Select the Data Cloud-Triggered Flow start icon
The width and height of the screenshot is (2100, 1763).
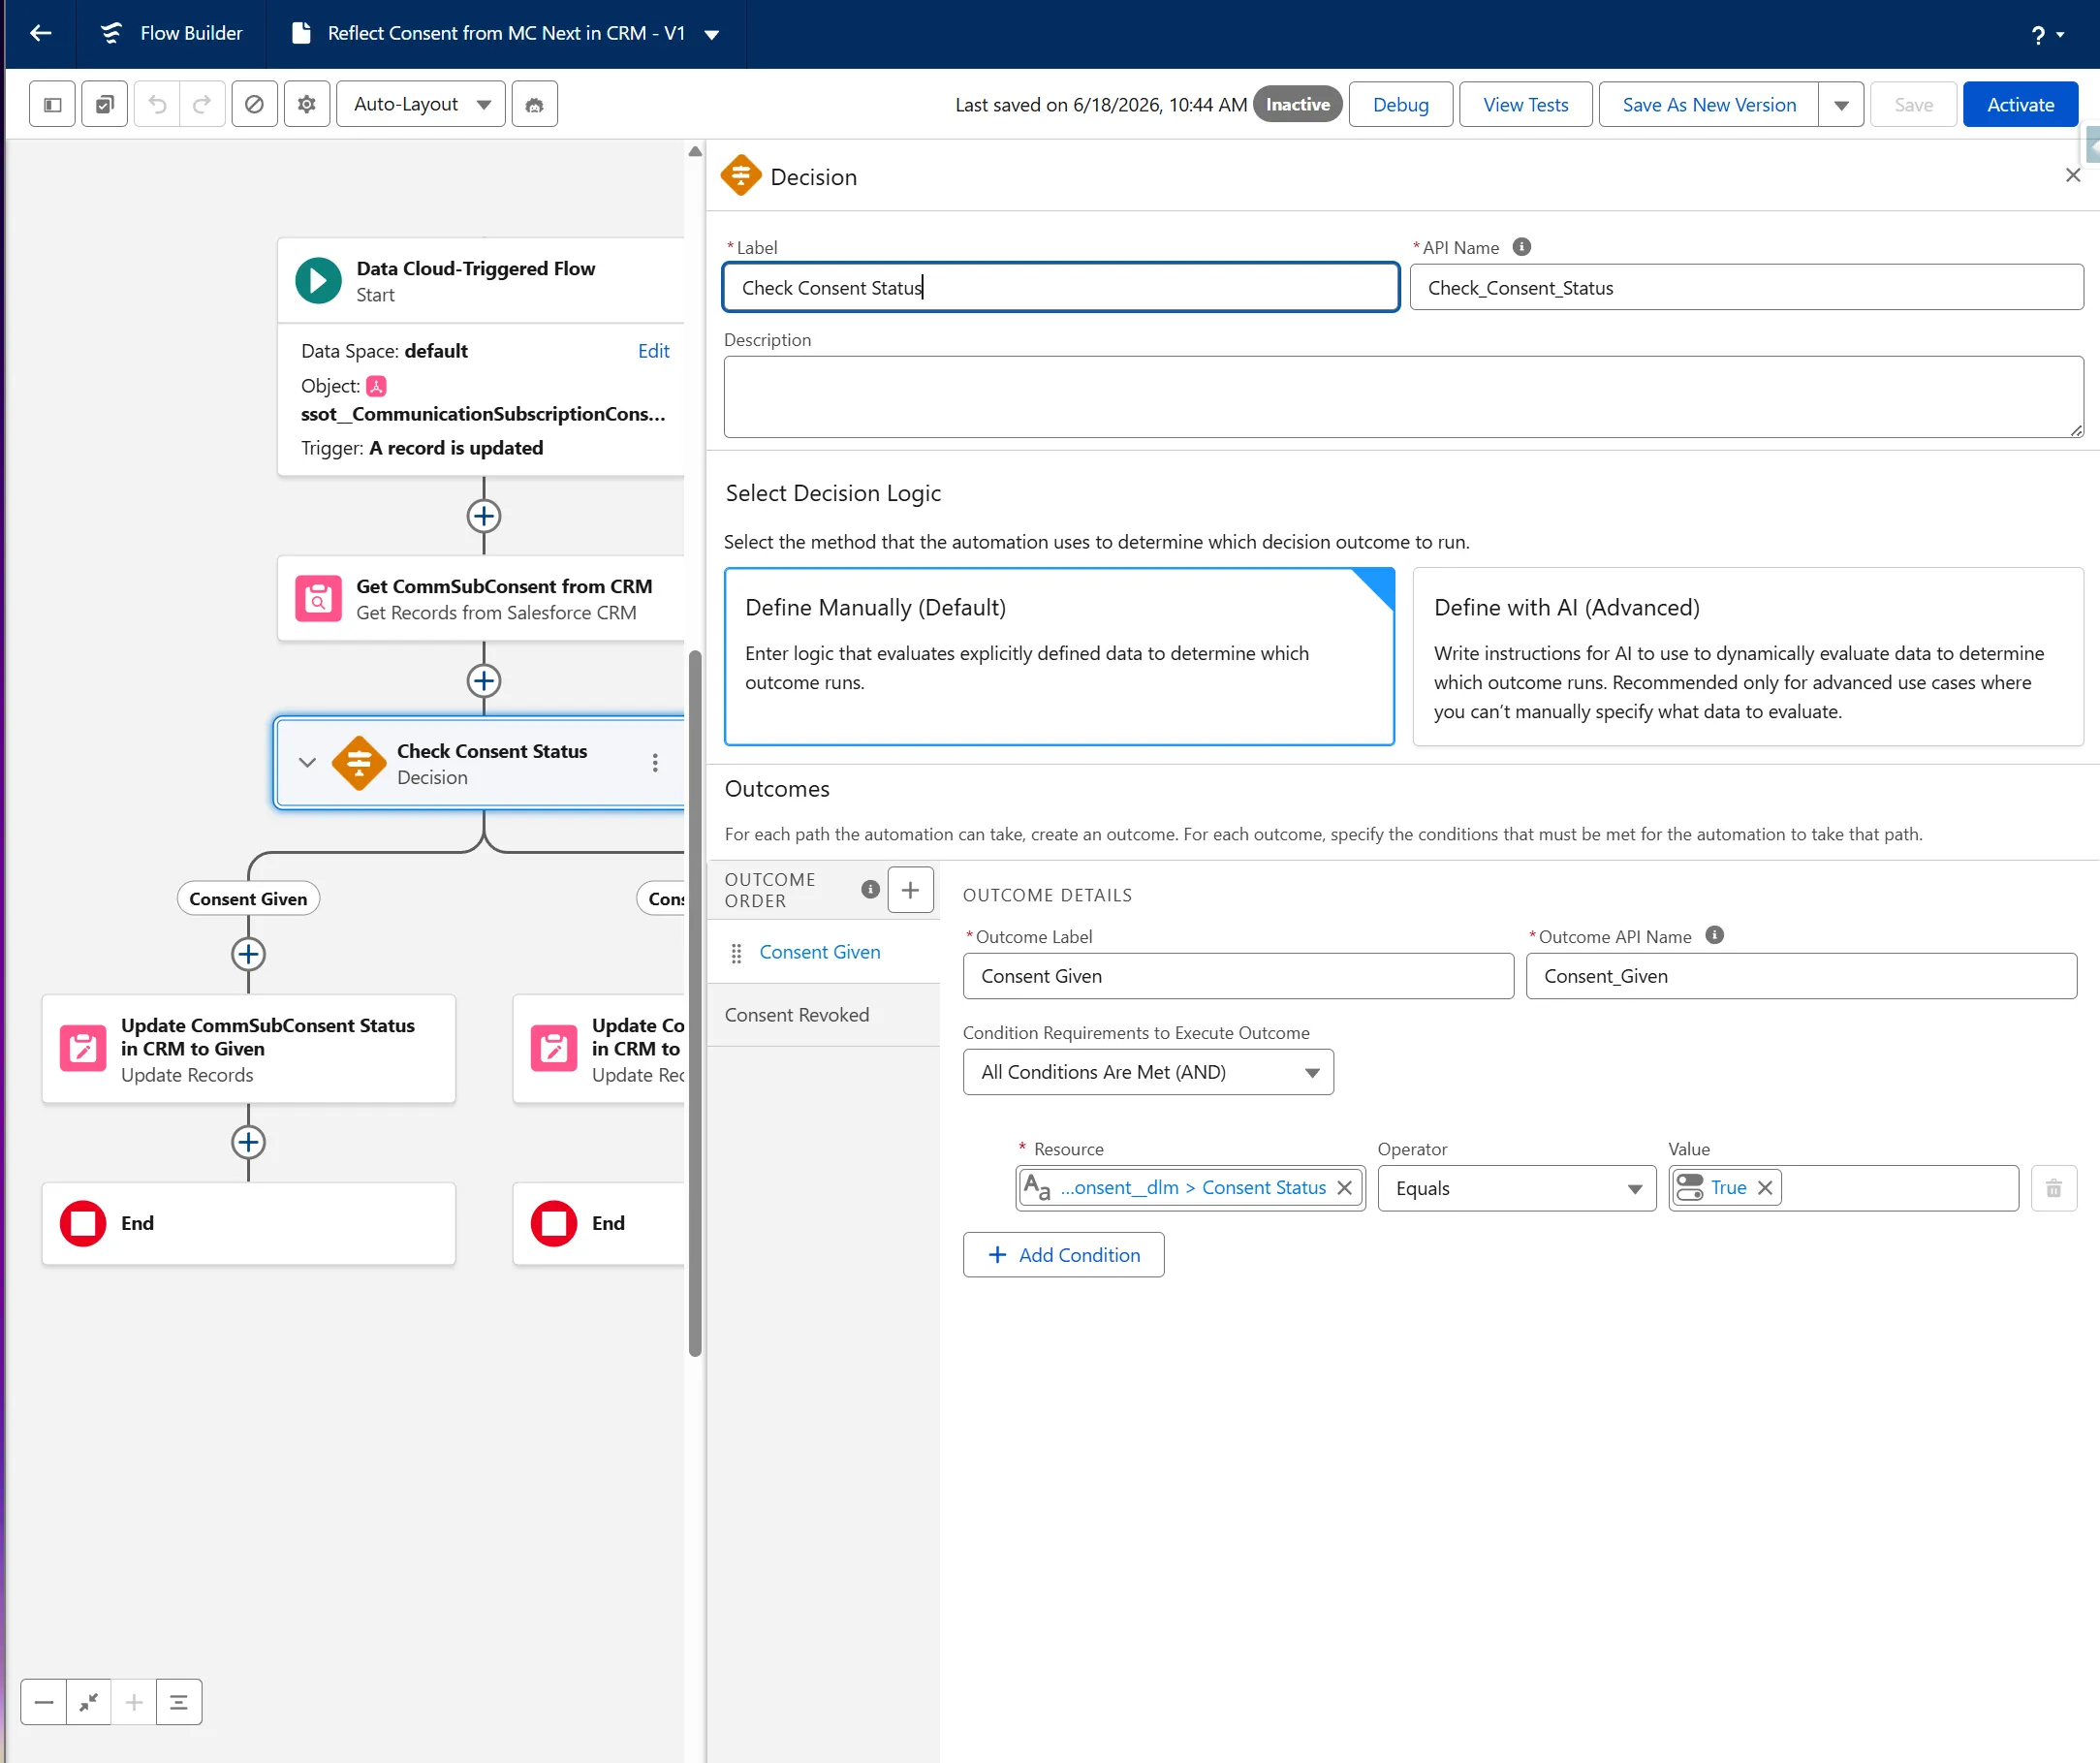coord(318,281)
